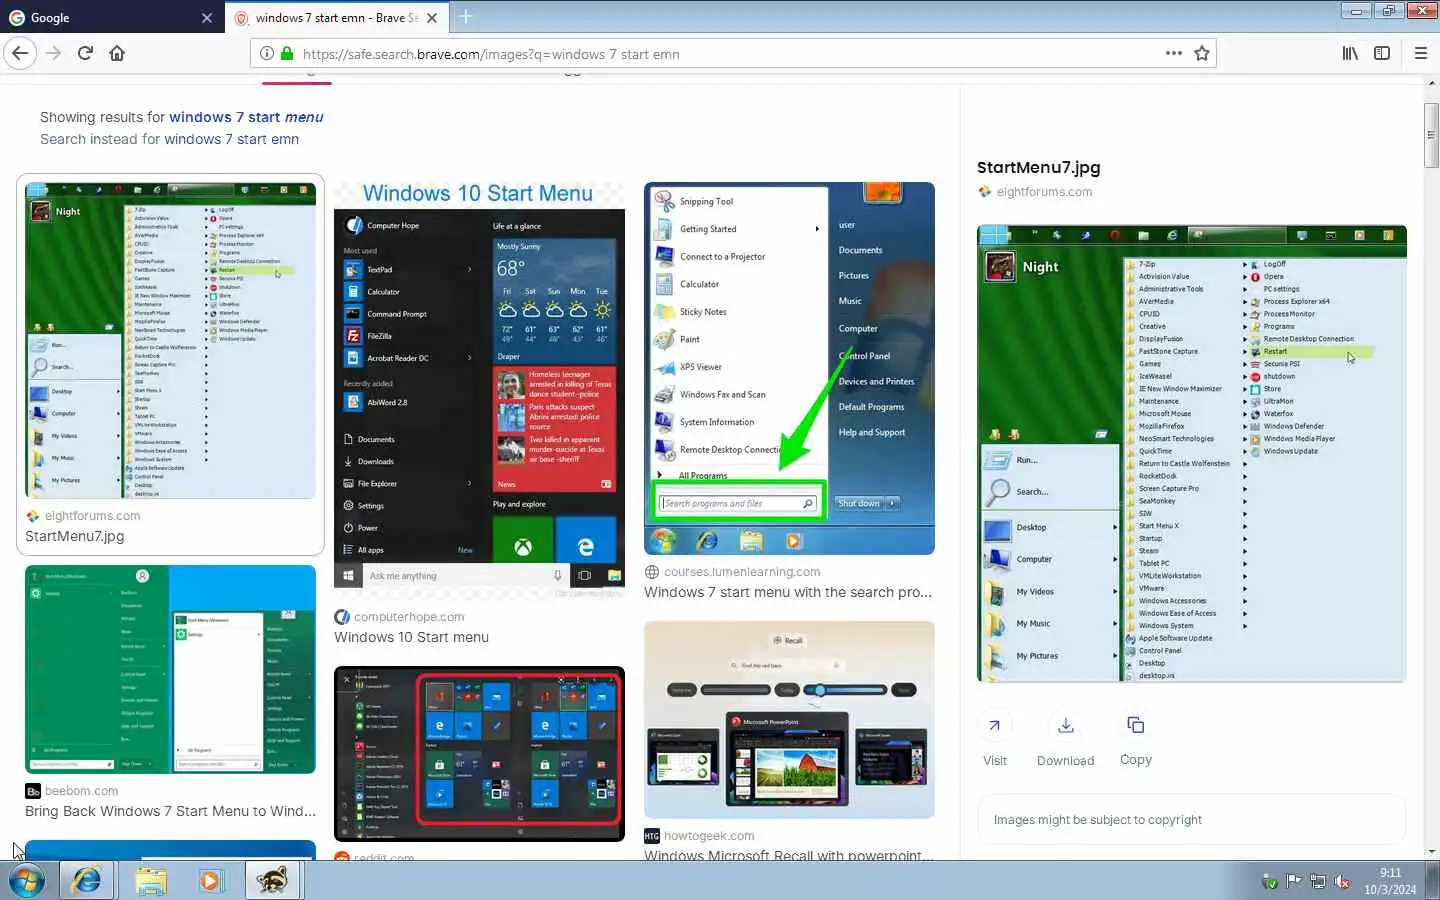Open the Microsoft Recall powerpoint thumbnail
Viewport: 1440px width, 900px height.
[x=789, y=720]
